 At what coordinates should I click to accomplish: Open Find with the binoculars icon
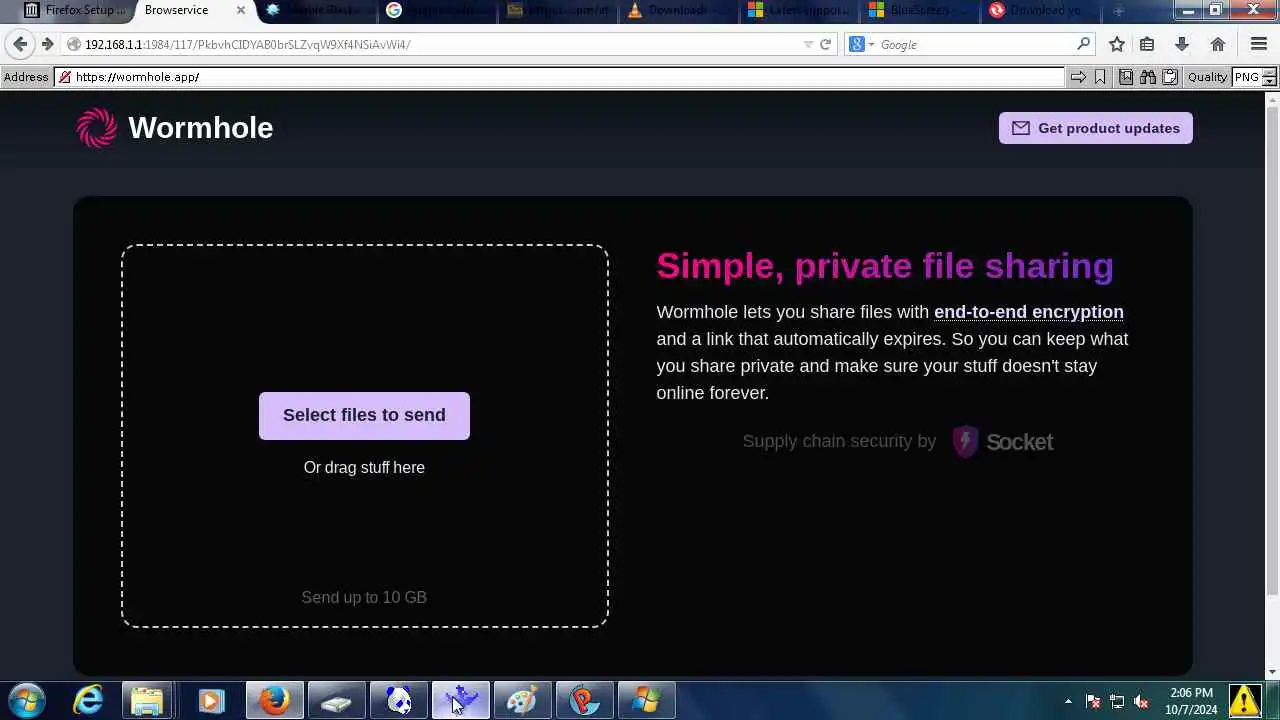point(1148,77)
